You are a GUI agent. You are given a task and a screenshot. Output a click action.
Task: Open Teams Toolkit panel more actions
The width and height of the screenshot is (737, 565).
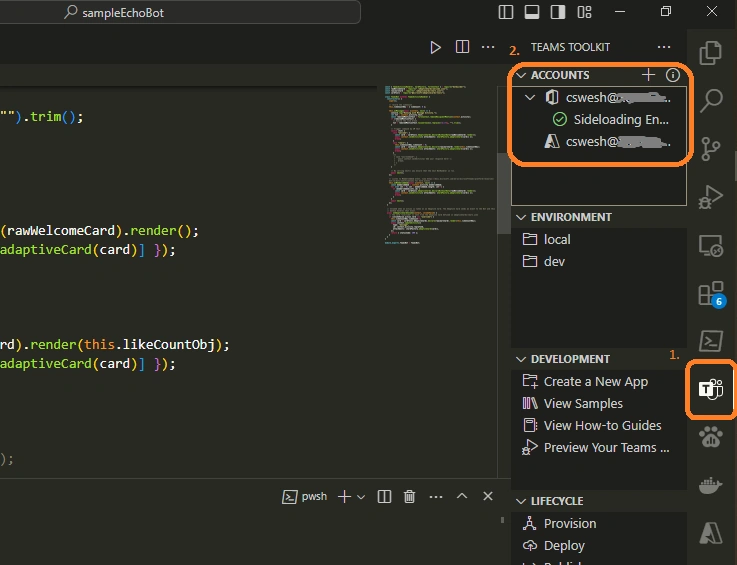click(664, 47)
